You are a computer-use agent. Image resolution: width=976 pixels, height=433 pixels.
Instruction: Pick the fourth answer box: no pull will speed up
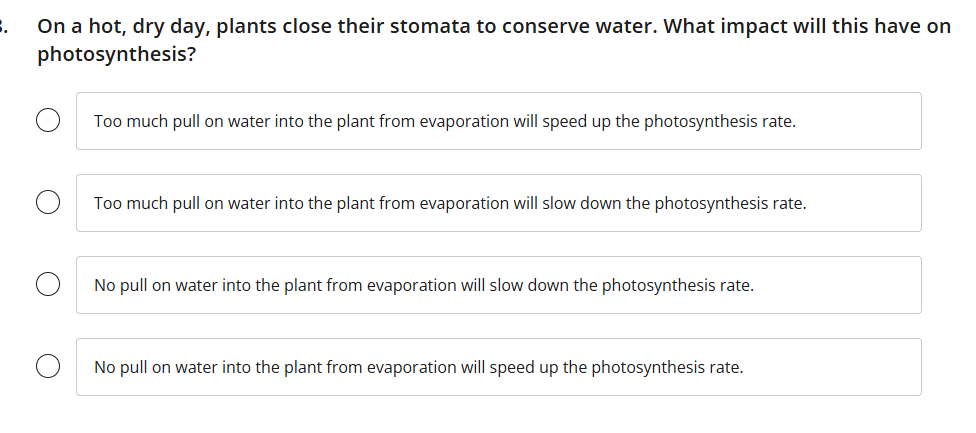498,367
